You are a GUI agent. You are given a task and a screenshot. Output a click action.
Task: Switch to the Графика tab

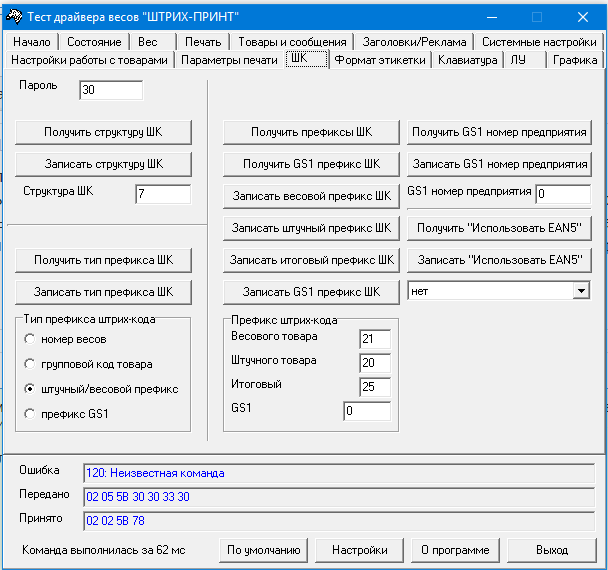click(575, 60)
